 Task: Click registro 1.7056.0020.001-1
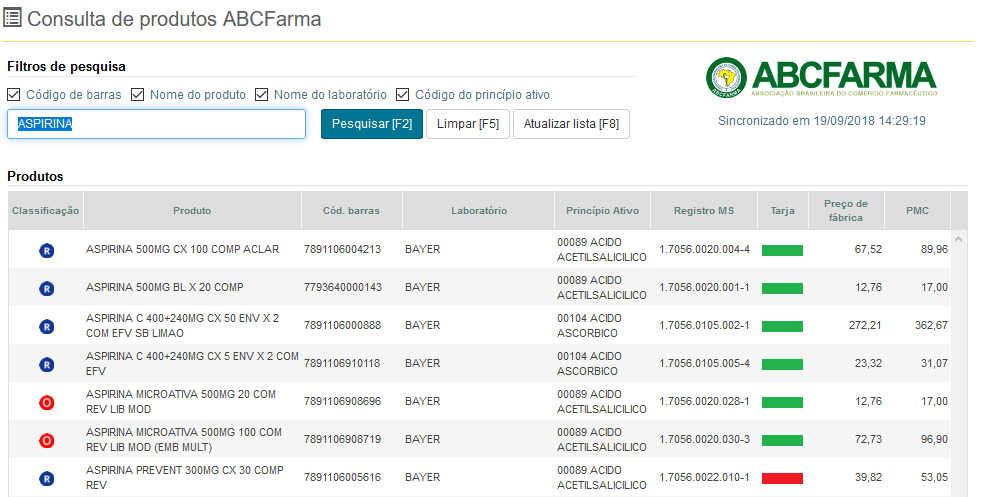click(x=704, y=287)
